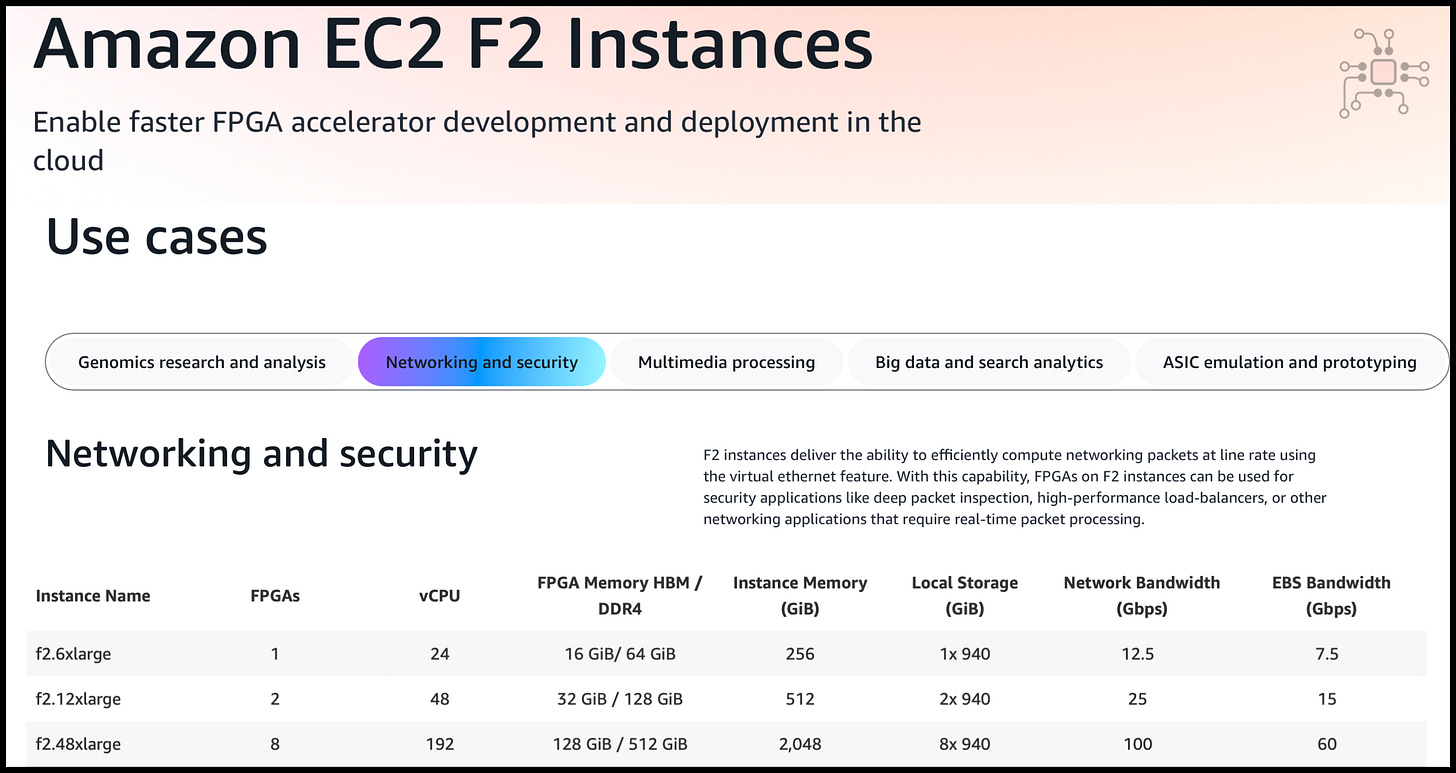Click the vCPU column header
This screenshot has height=773, width=1456.
pyautogui.click(x=440, y=596)
